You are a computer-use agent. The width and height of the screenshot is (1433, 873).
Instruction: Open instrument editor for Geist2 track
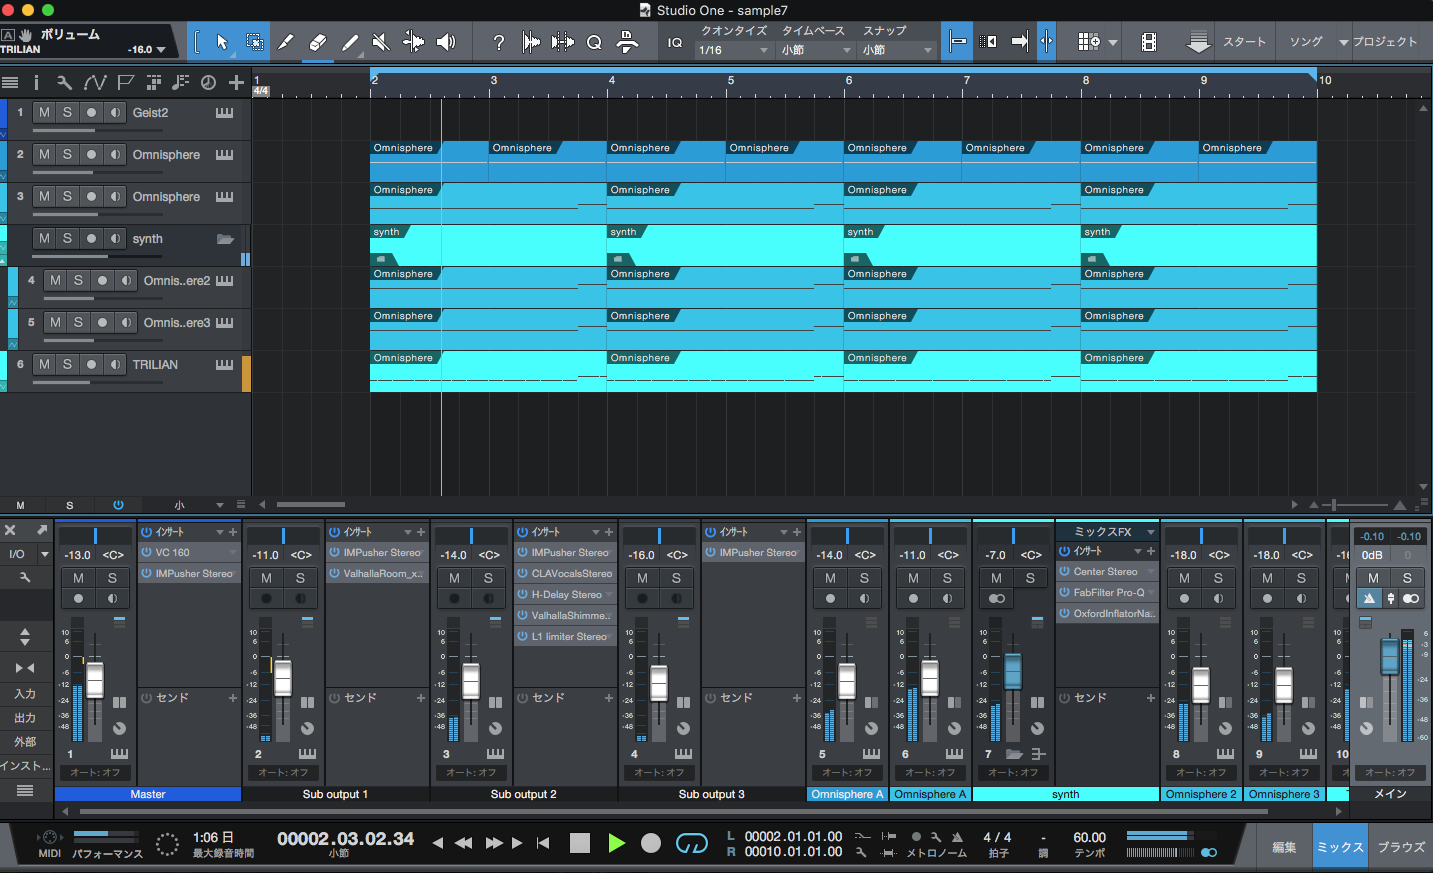click(224, 113)
